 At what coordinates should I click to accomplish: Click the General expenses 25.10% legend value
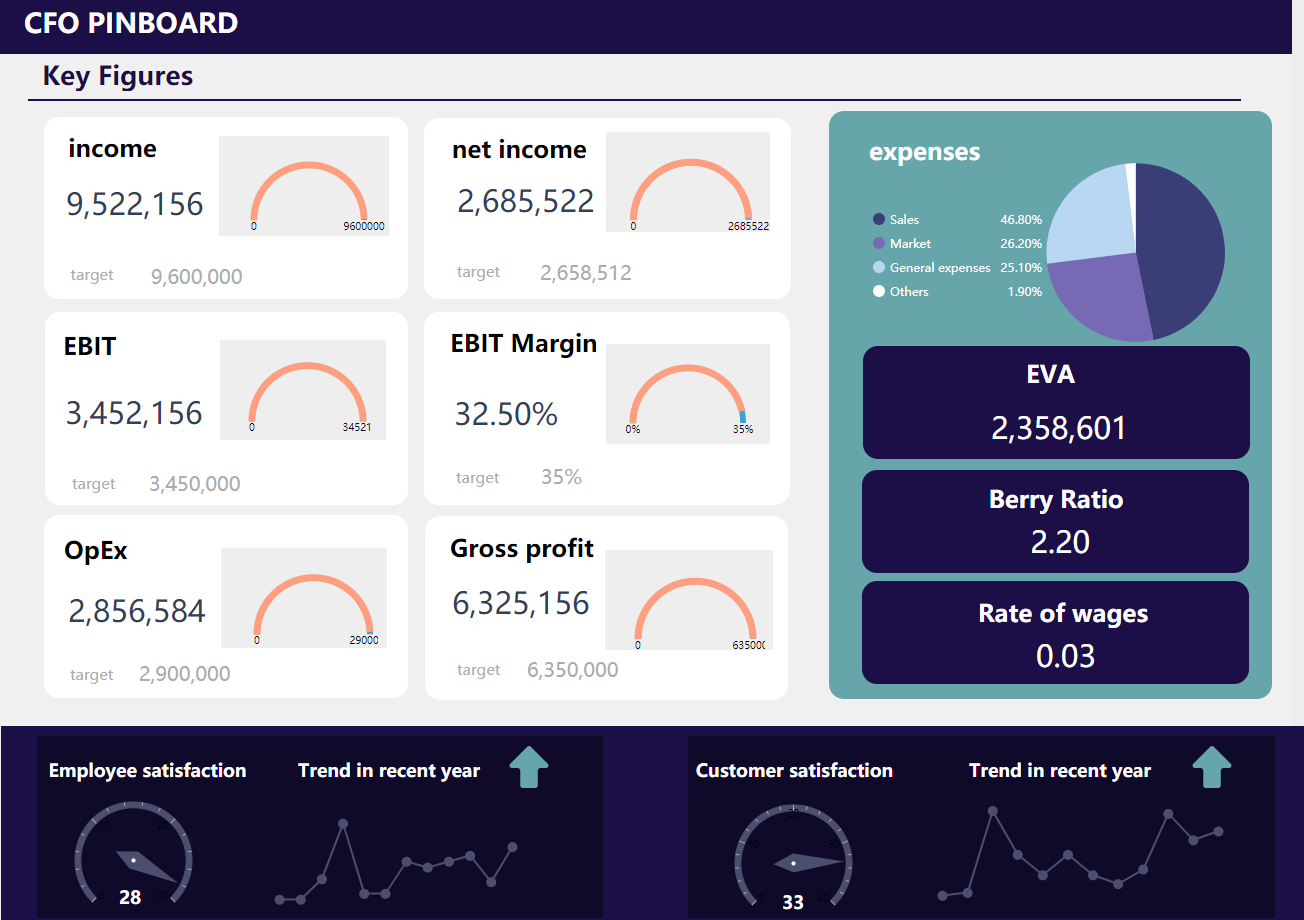pos(1021,267)
